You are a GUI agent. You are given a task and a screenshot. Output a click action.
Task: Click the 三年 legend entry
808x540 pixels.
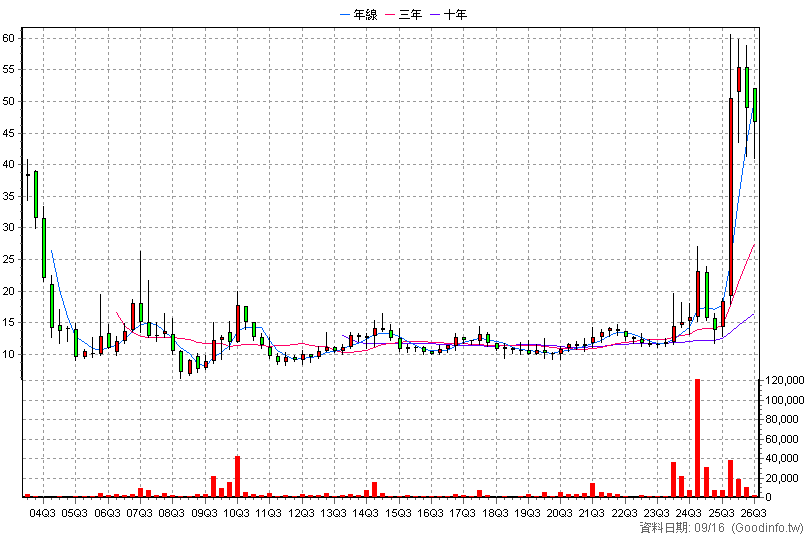pyautogui.click(x=404, y=14)
